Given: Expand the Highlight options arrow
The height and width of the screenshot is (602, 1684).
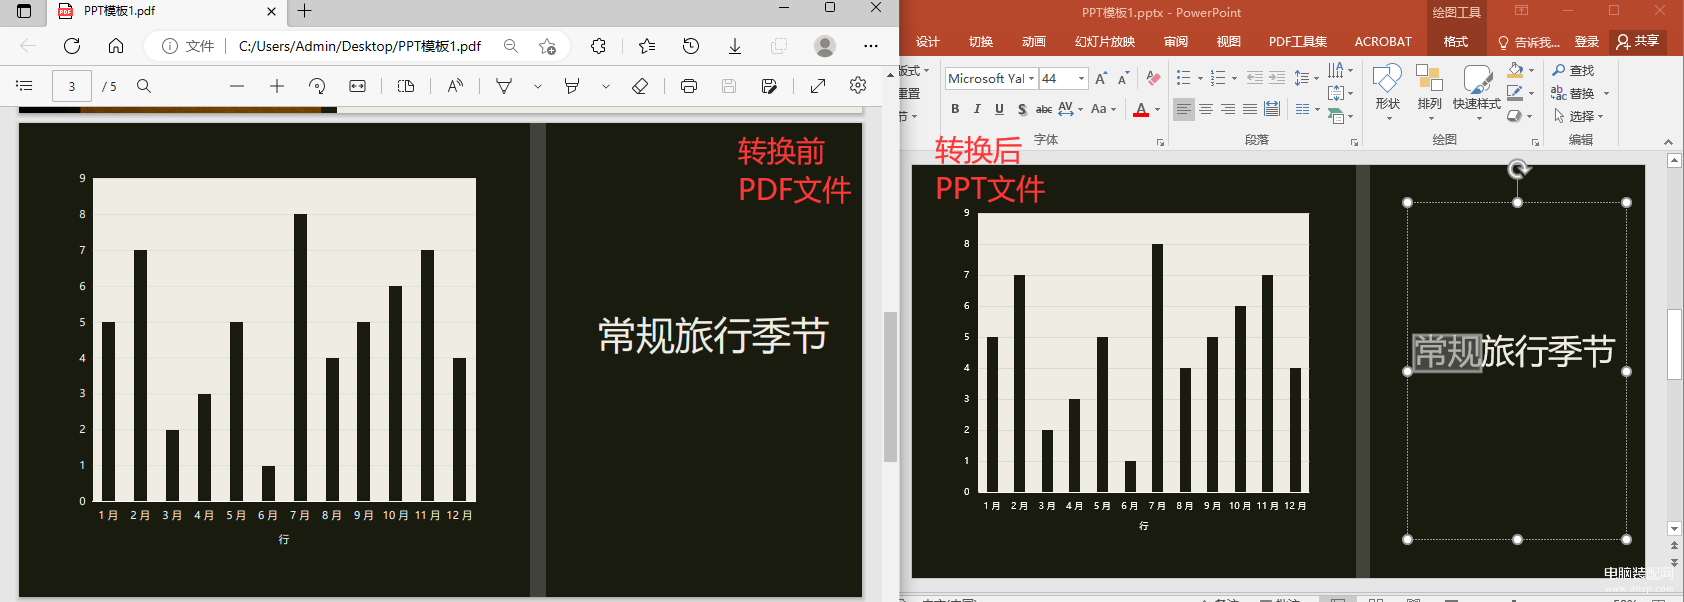Looking at the screenshot, I should click(606, 86).
